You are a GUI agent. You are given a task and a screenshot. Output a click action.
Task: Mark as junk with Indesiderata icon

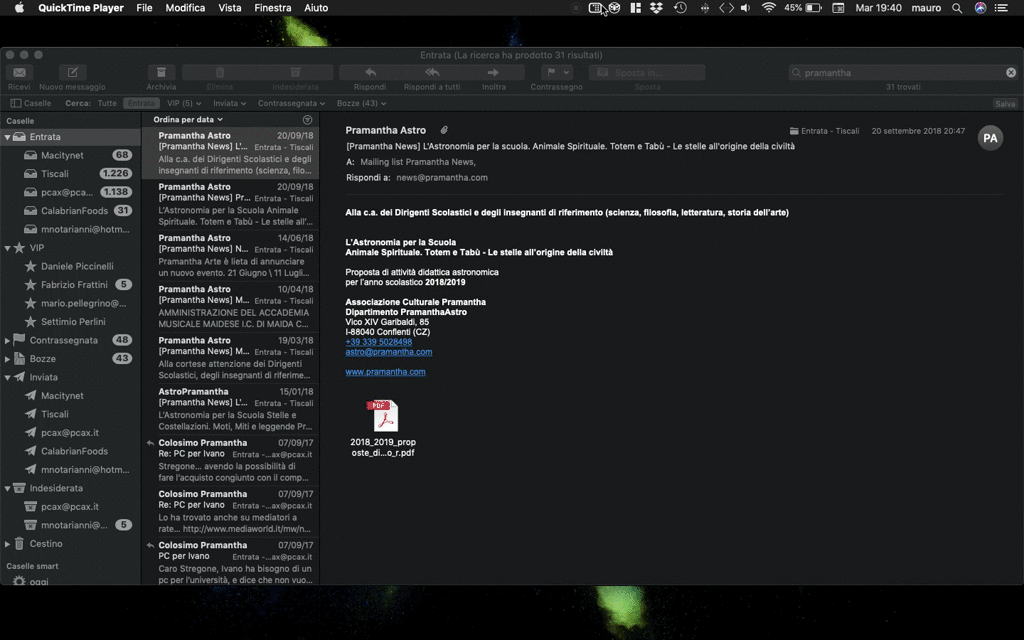295,72
